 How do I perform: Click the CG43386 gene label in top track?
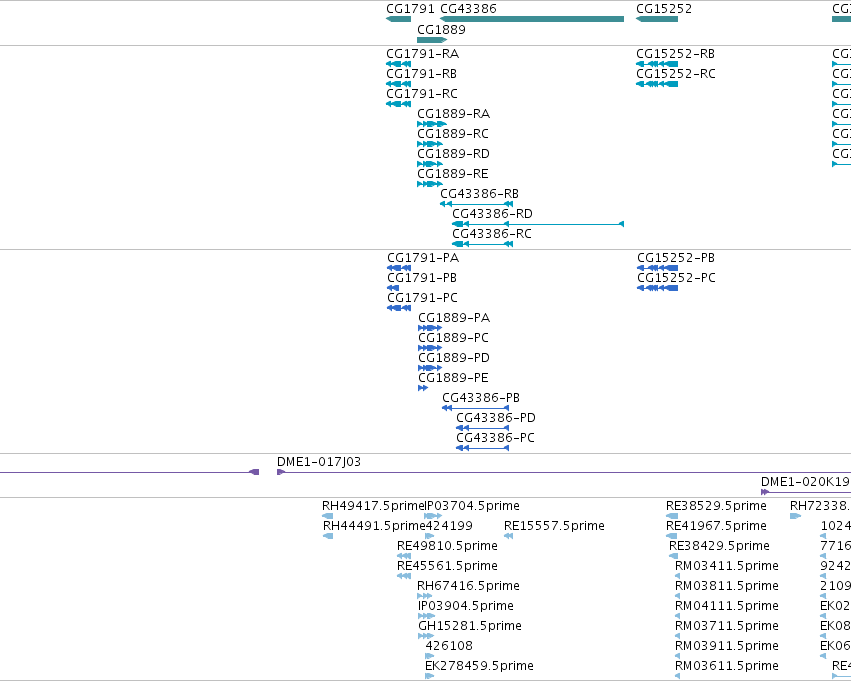click(468, 9)
